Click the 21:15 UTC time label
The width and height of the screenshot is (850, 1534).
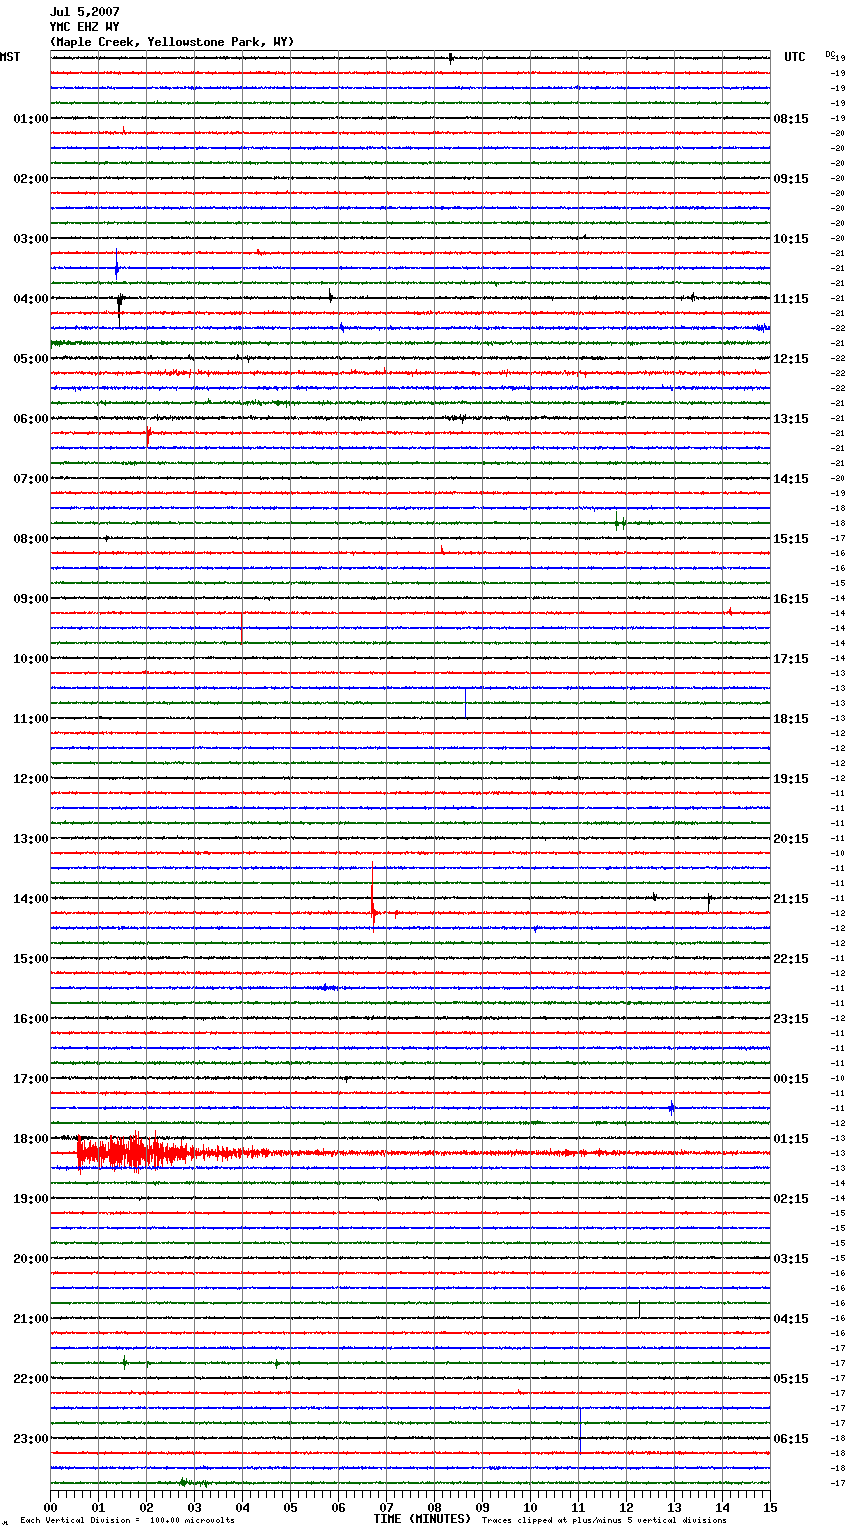pyautogui.click(x=791, y=899)
